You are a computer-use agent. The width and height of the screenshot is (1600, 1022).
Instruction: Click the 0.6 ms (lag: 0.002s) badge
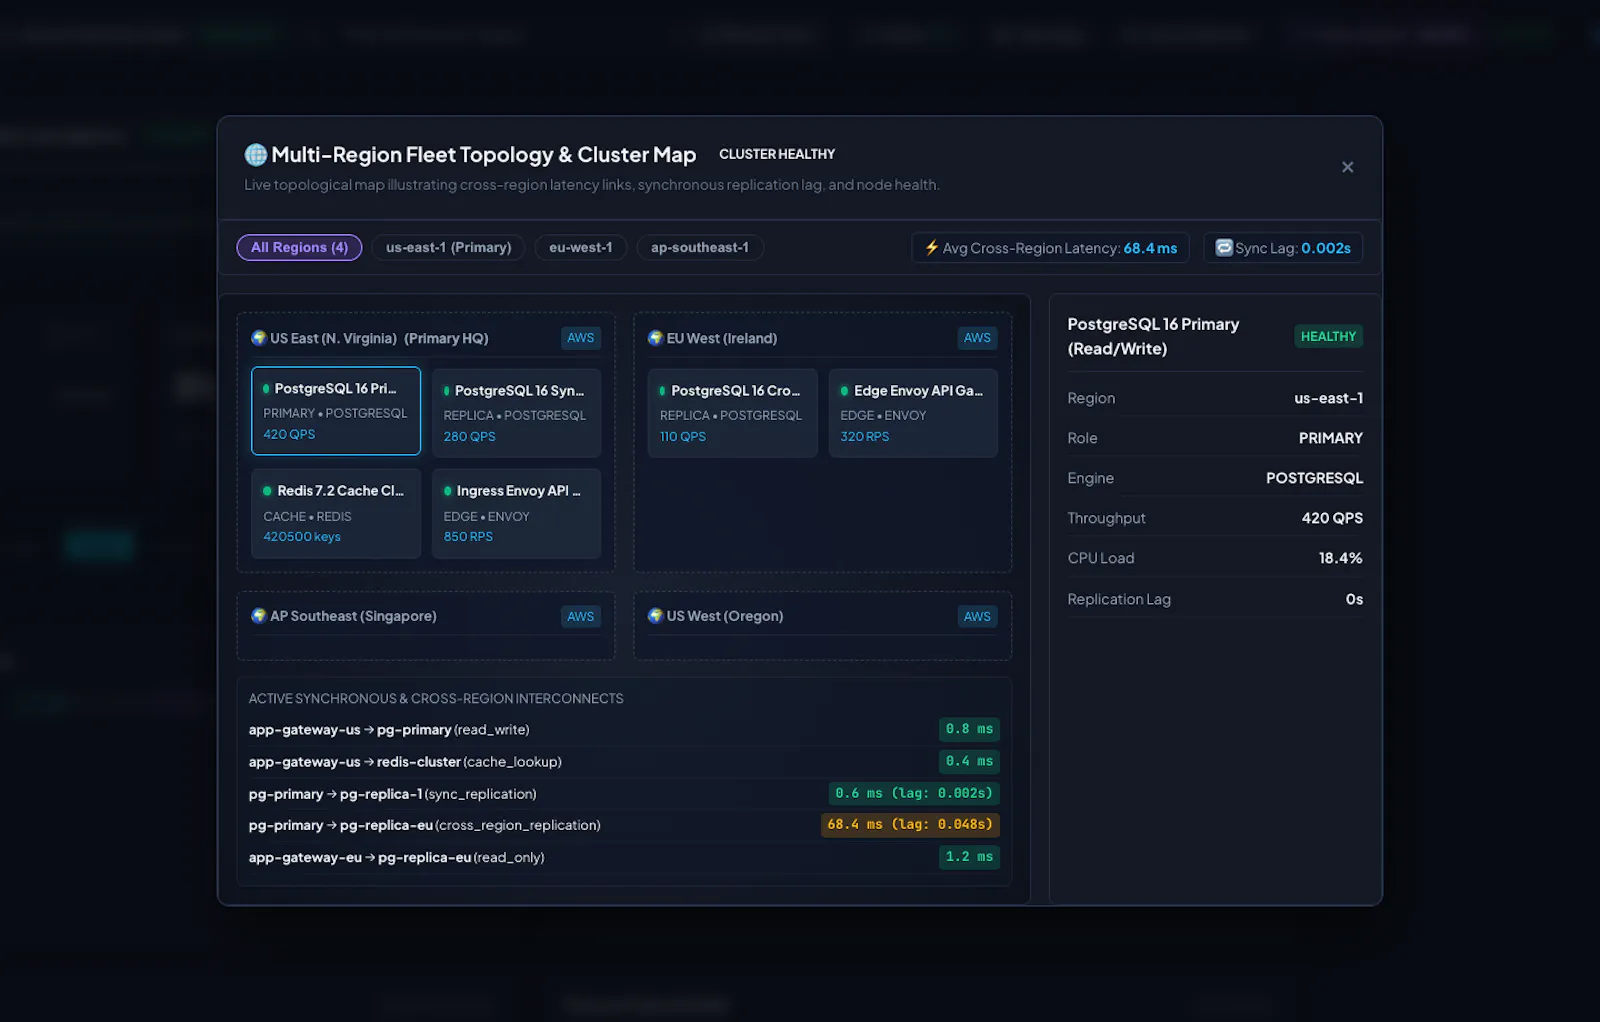[x=914, y=793]
